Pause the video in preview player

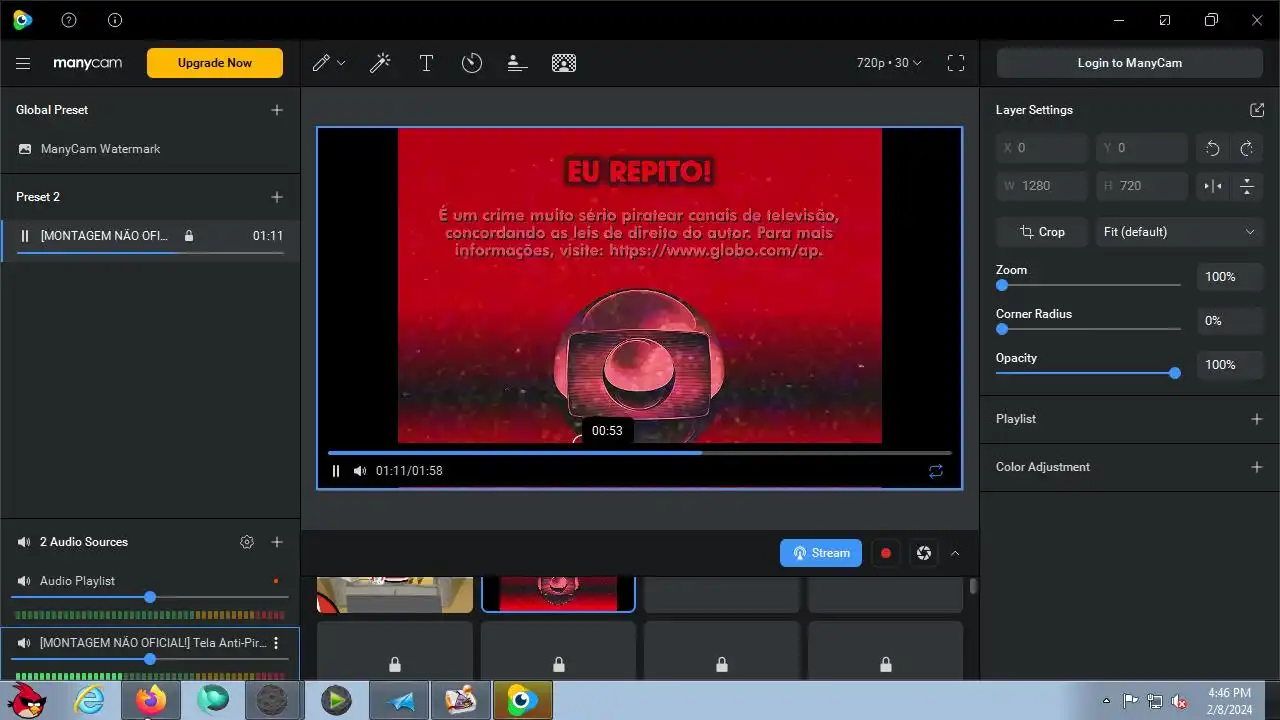[x=336, y=471]
